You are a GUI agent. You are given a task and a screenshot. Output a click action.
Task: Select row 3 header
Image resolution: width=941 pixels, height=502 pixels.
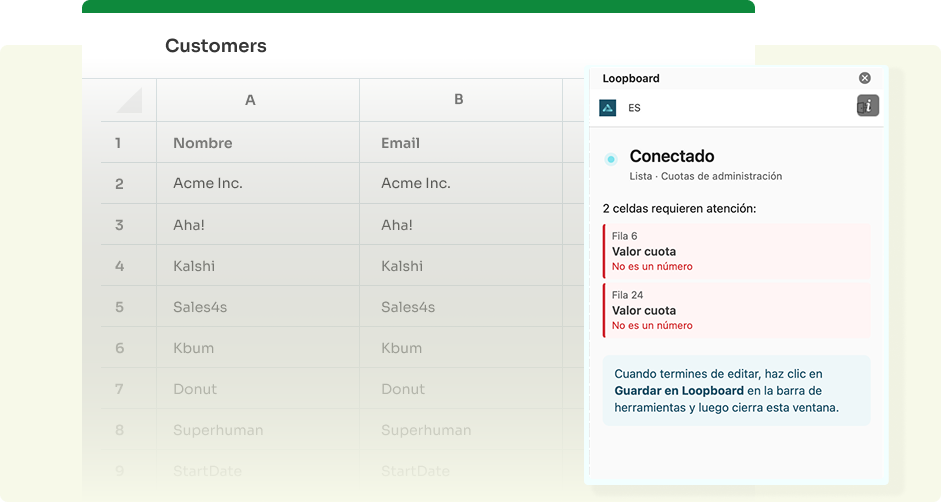coord(128,225)
